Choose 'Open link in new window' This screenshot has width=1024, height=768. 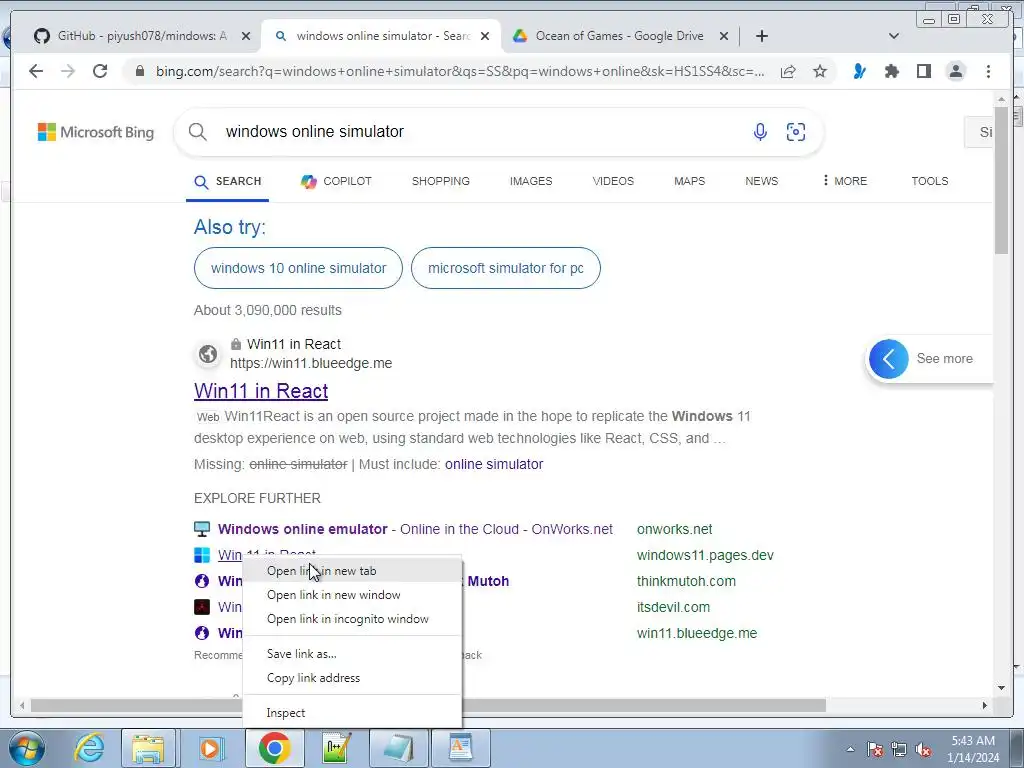(352, 595)
